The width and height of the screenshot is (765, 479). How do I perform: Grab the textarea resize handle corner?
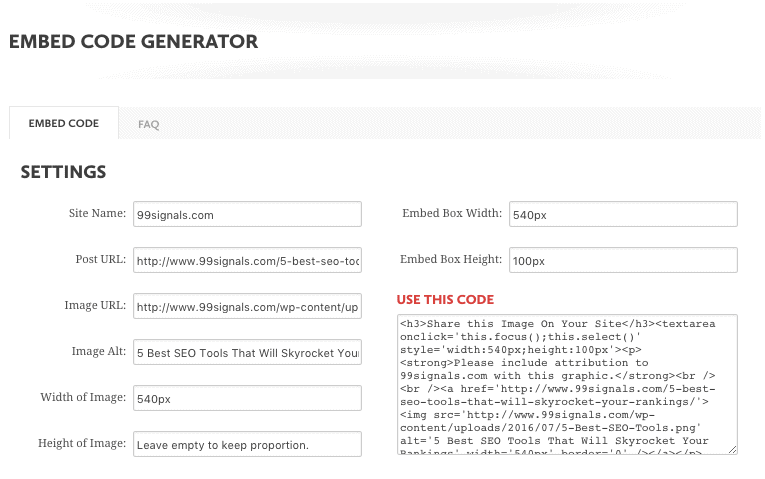pos(732,450)
